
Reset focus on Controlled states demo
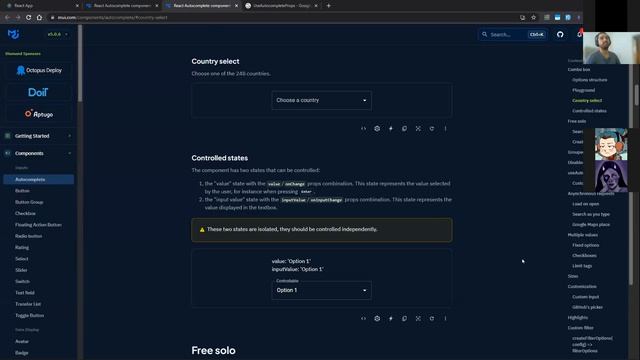(418, 318)
